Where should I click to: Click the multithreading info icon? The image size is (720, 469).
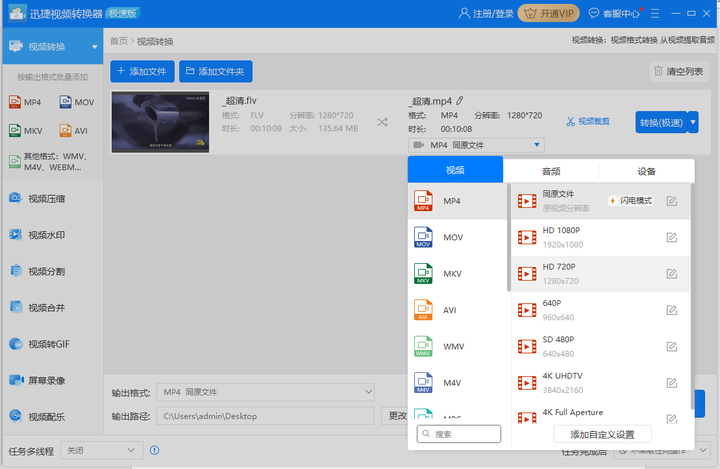[155, 450]
